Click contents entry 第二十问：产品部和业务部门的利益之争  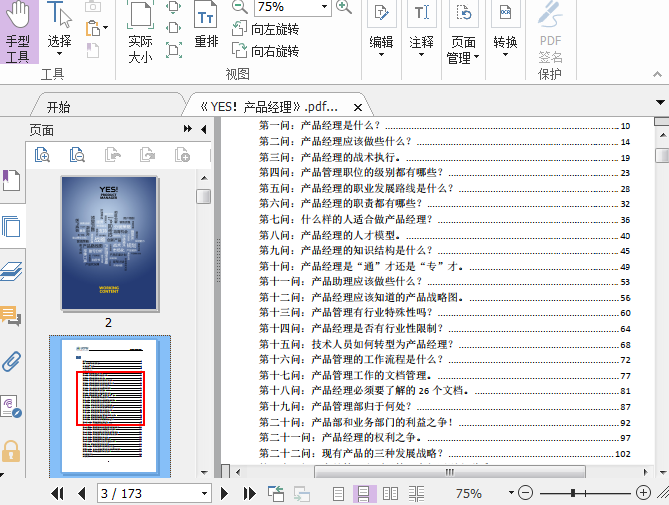point(445,423)
